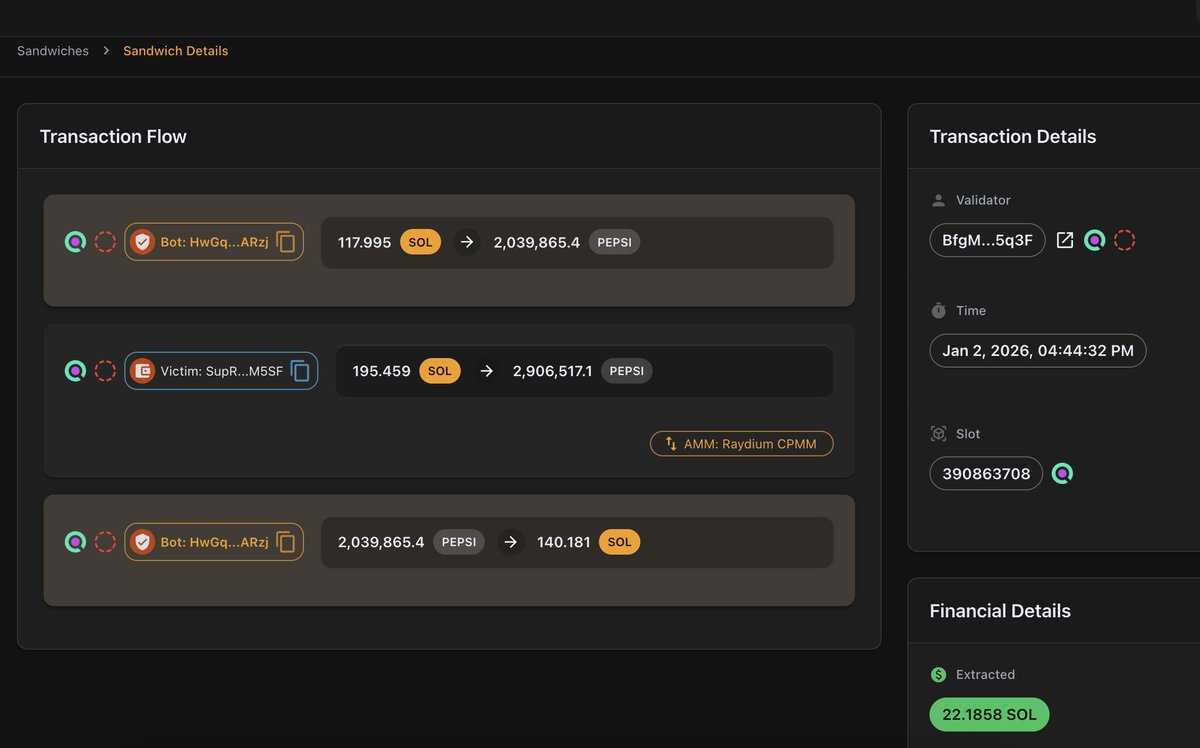The height and width of the screenshot is (748, 1200).
Task: Open validator BfgM...5q3F
Action: point(988,240)
